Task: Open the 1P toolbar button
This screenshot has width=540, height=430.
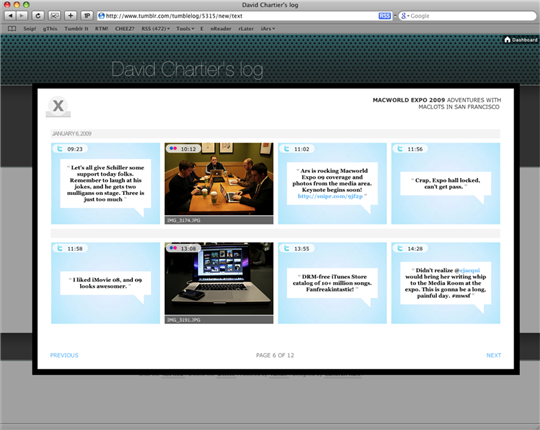Action: point(87,16)
